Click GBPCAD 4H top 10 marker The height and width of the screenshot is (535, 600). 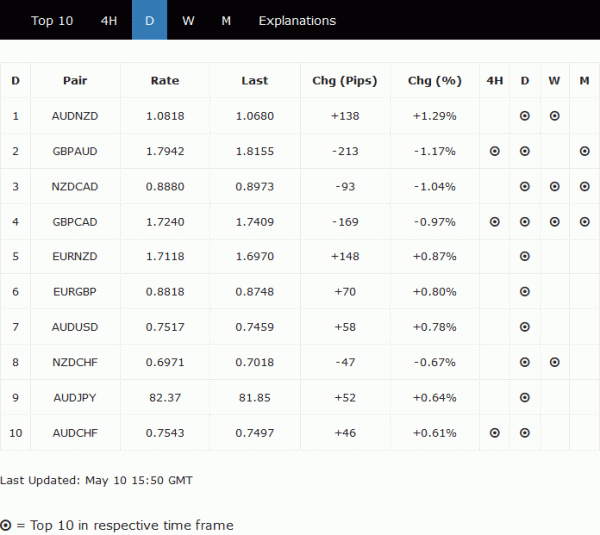(x=494, y=221)
